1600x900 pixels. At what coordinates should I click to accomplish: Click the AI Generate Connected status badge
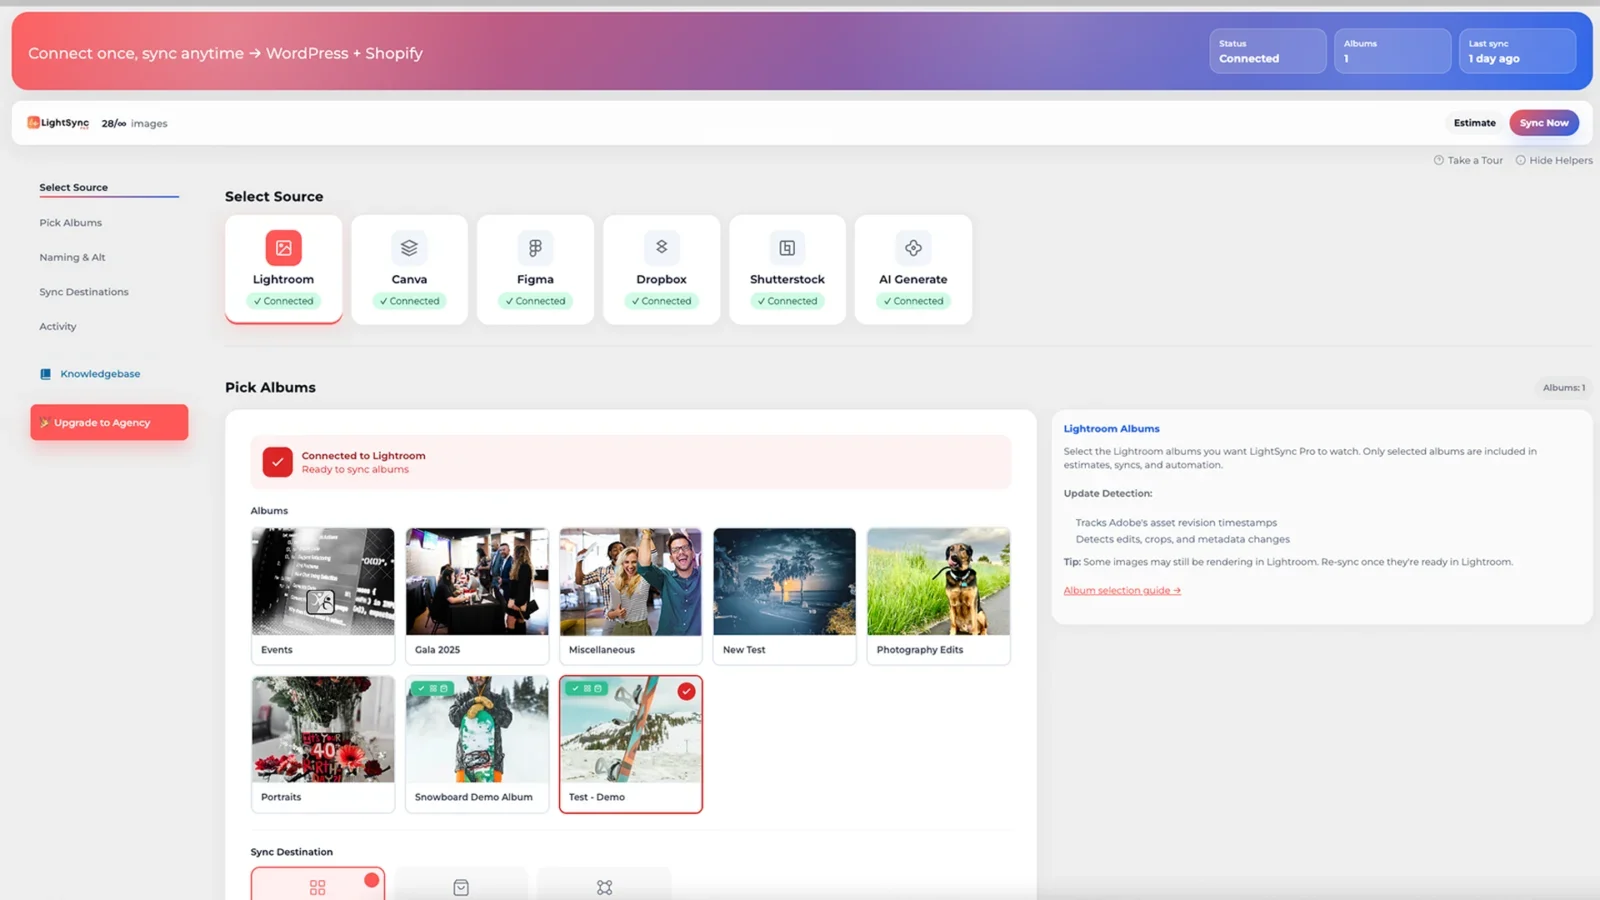click(913, 301)
